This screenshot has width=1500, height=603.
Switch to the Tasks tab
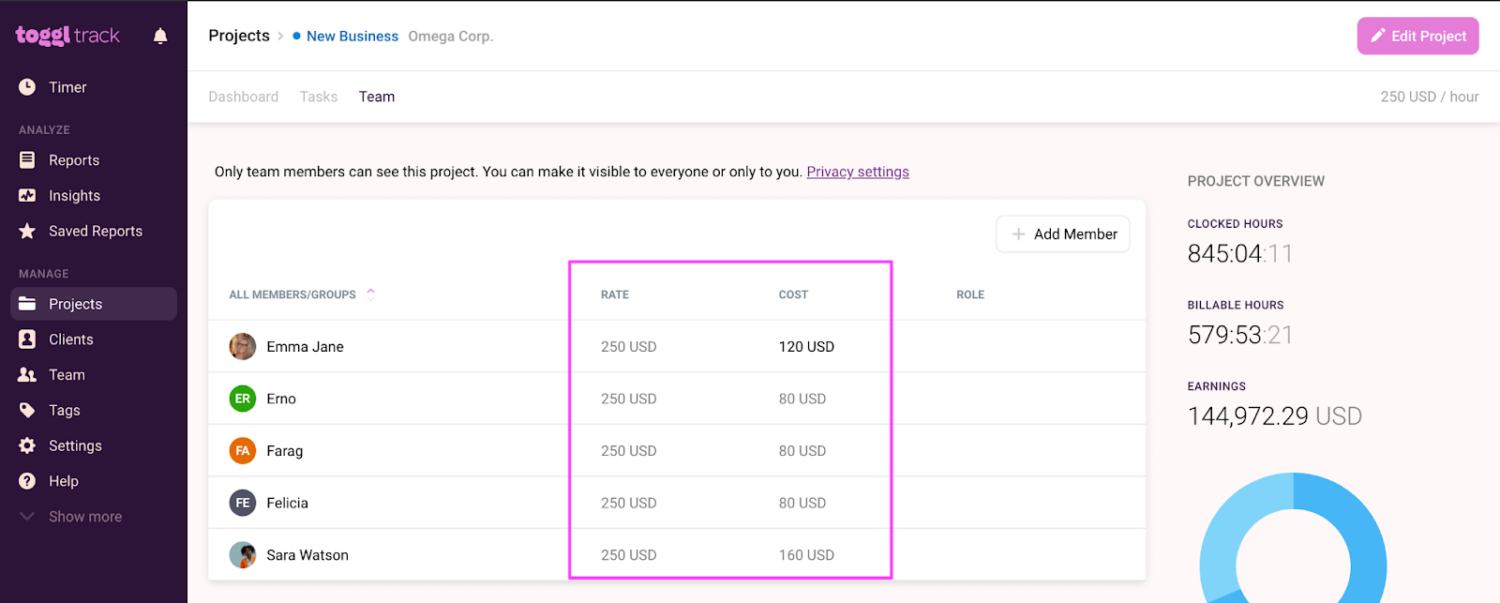[x=318, y=96]
